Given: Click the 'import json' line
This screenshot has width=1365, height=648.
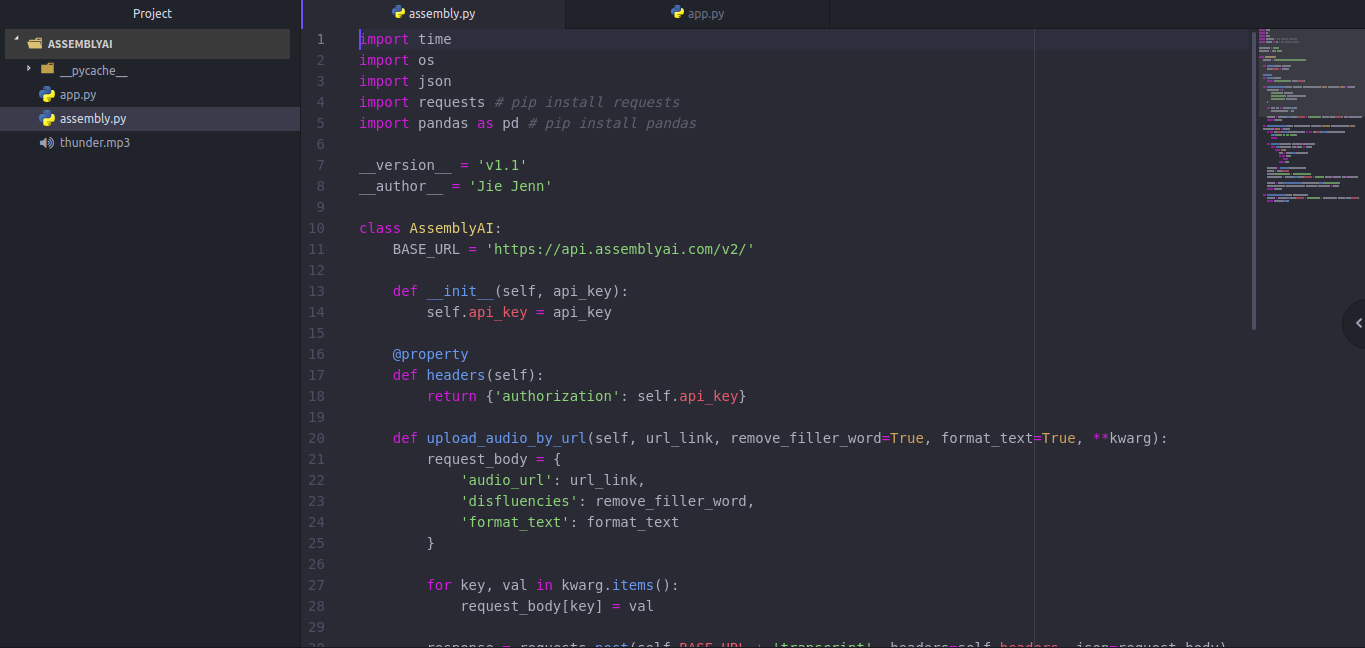Looking at the screenshot, I should click(x=405, y=81).
